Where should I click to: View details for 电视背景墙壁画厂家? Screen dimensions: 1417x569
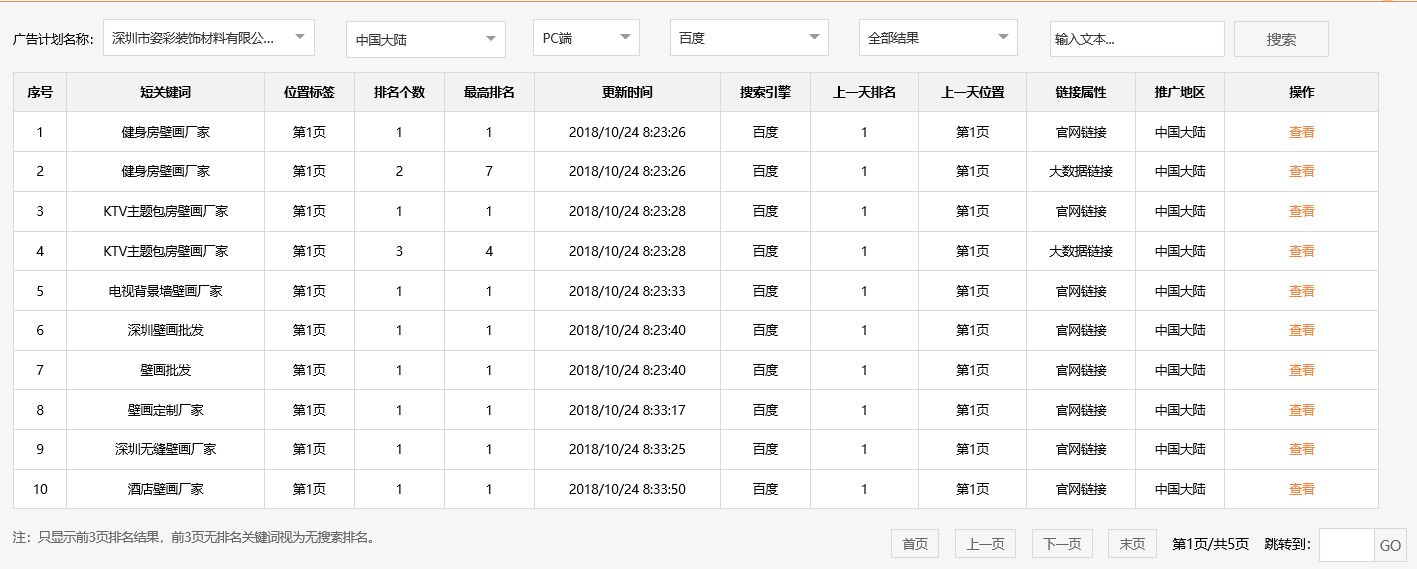click(1301, 291)
